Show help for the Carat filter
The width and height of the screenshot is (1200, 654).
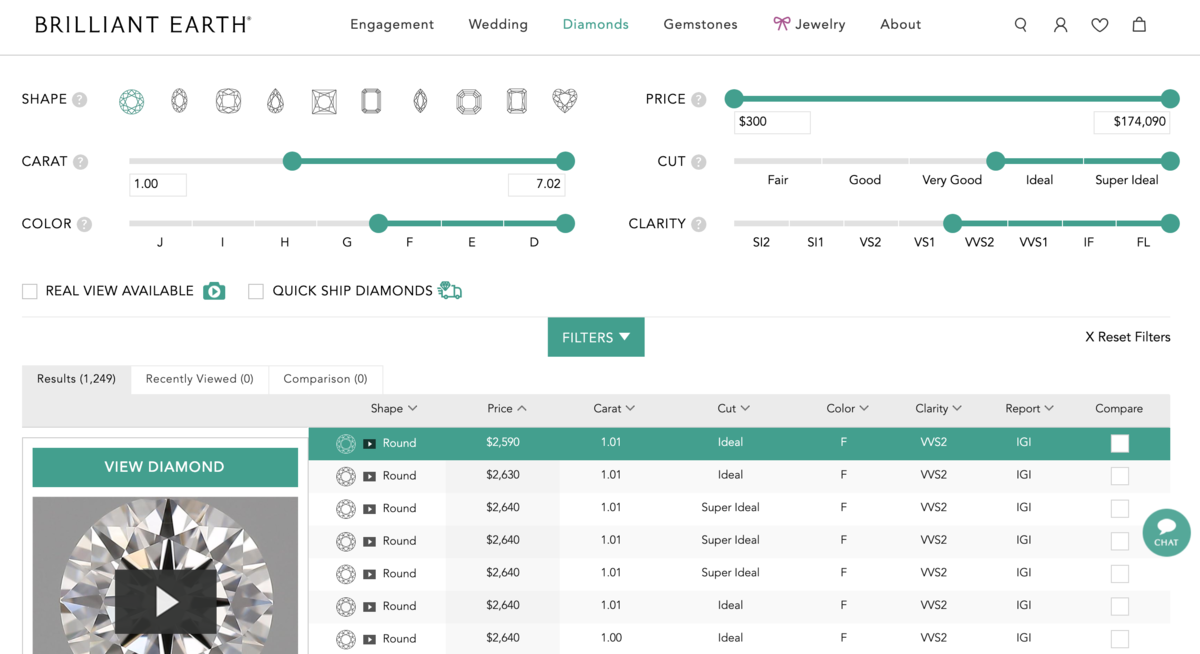(x=80, y=162)
